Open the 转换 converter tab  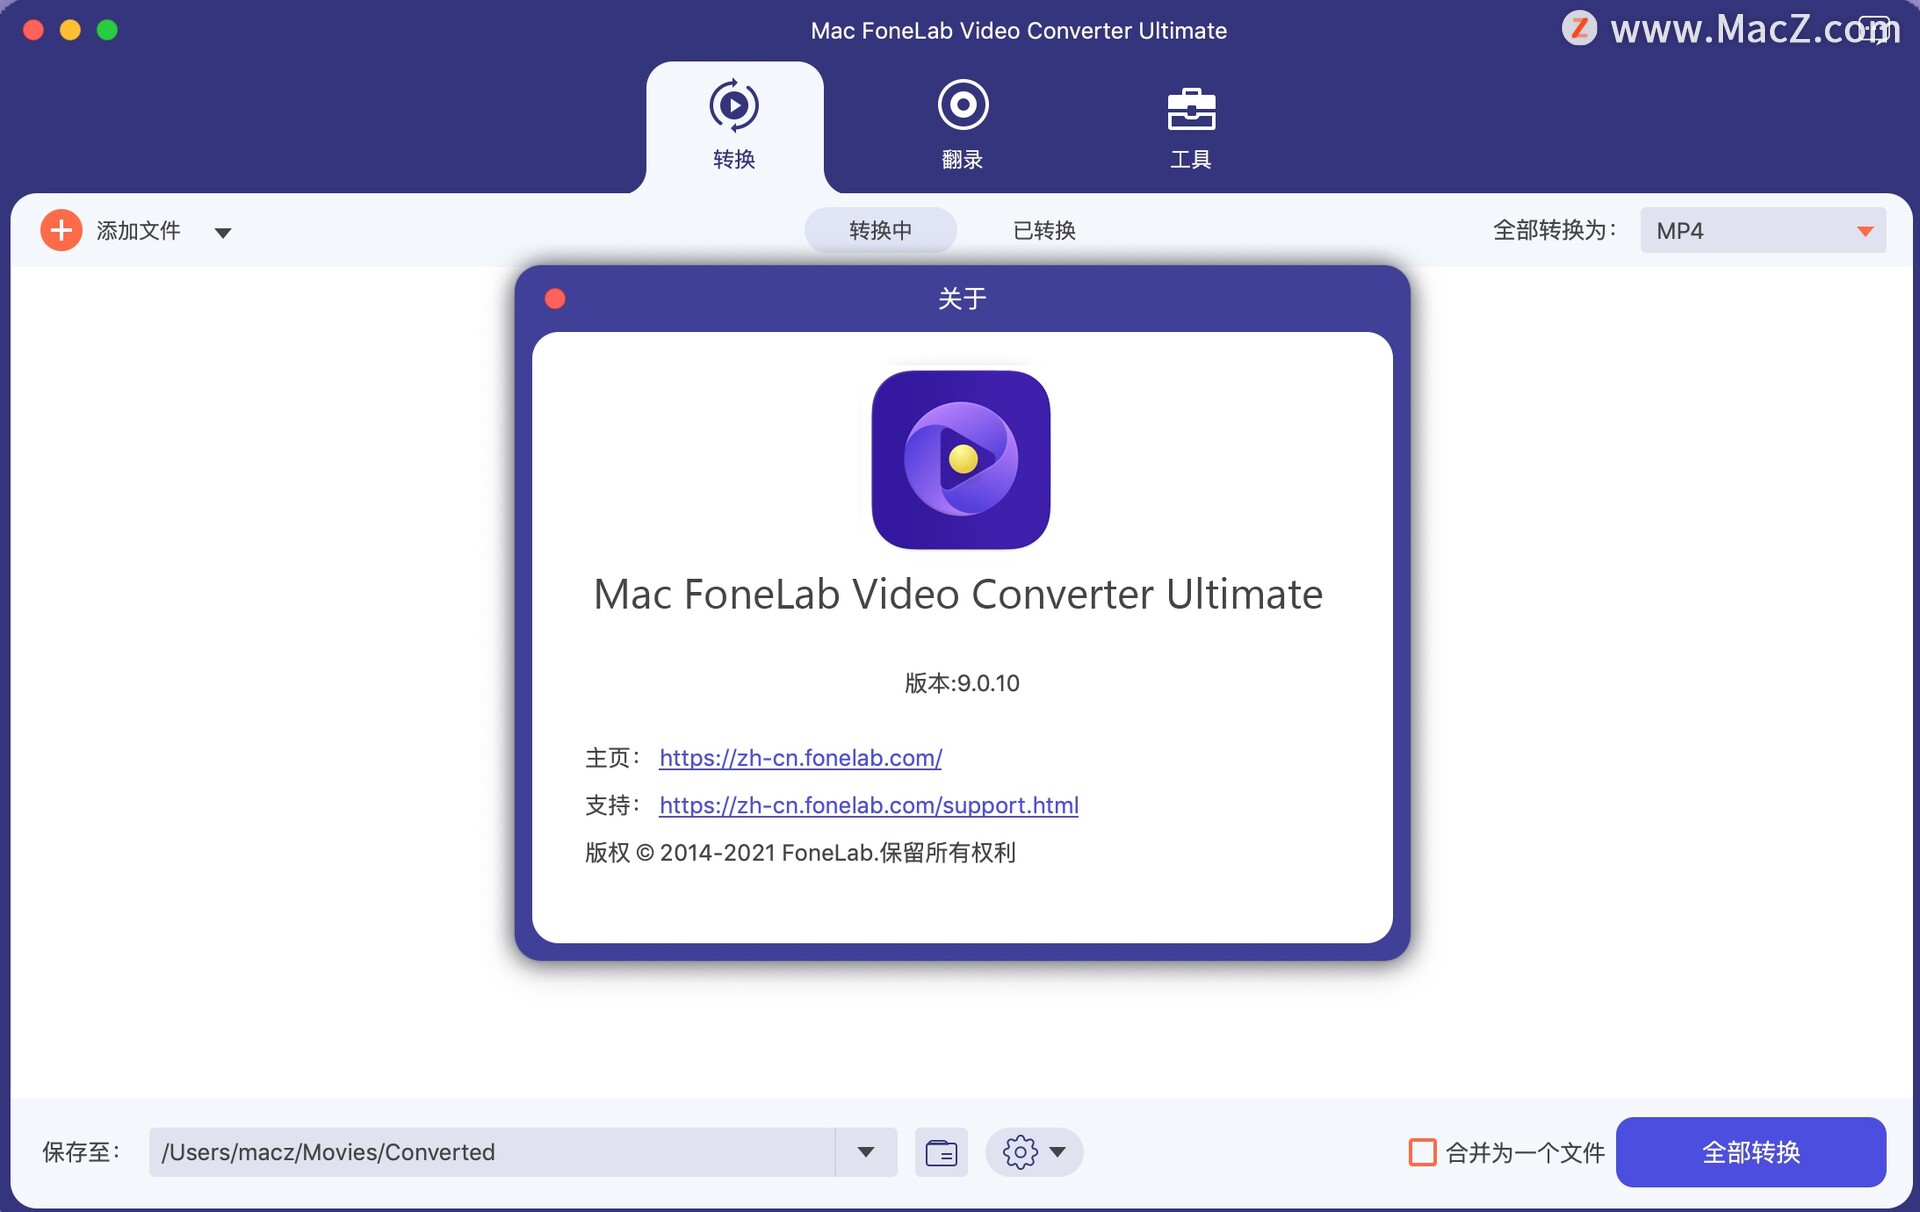pyautogui.click(x=734, y=126)
